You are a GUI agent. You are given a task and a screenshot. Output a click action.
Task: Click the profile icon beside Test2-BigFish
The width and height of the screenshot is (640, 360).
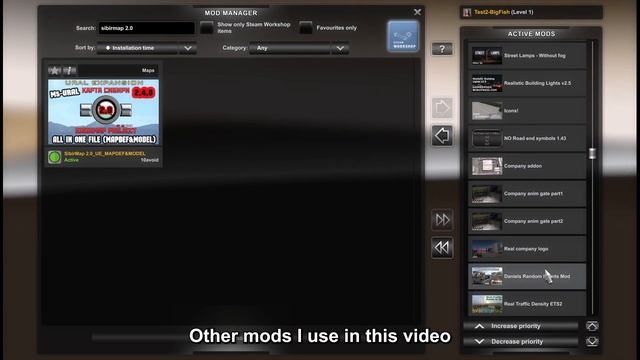[467, 12]
